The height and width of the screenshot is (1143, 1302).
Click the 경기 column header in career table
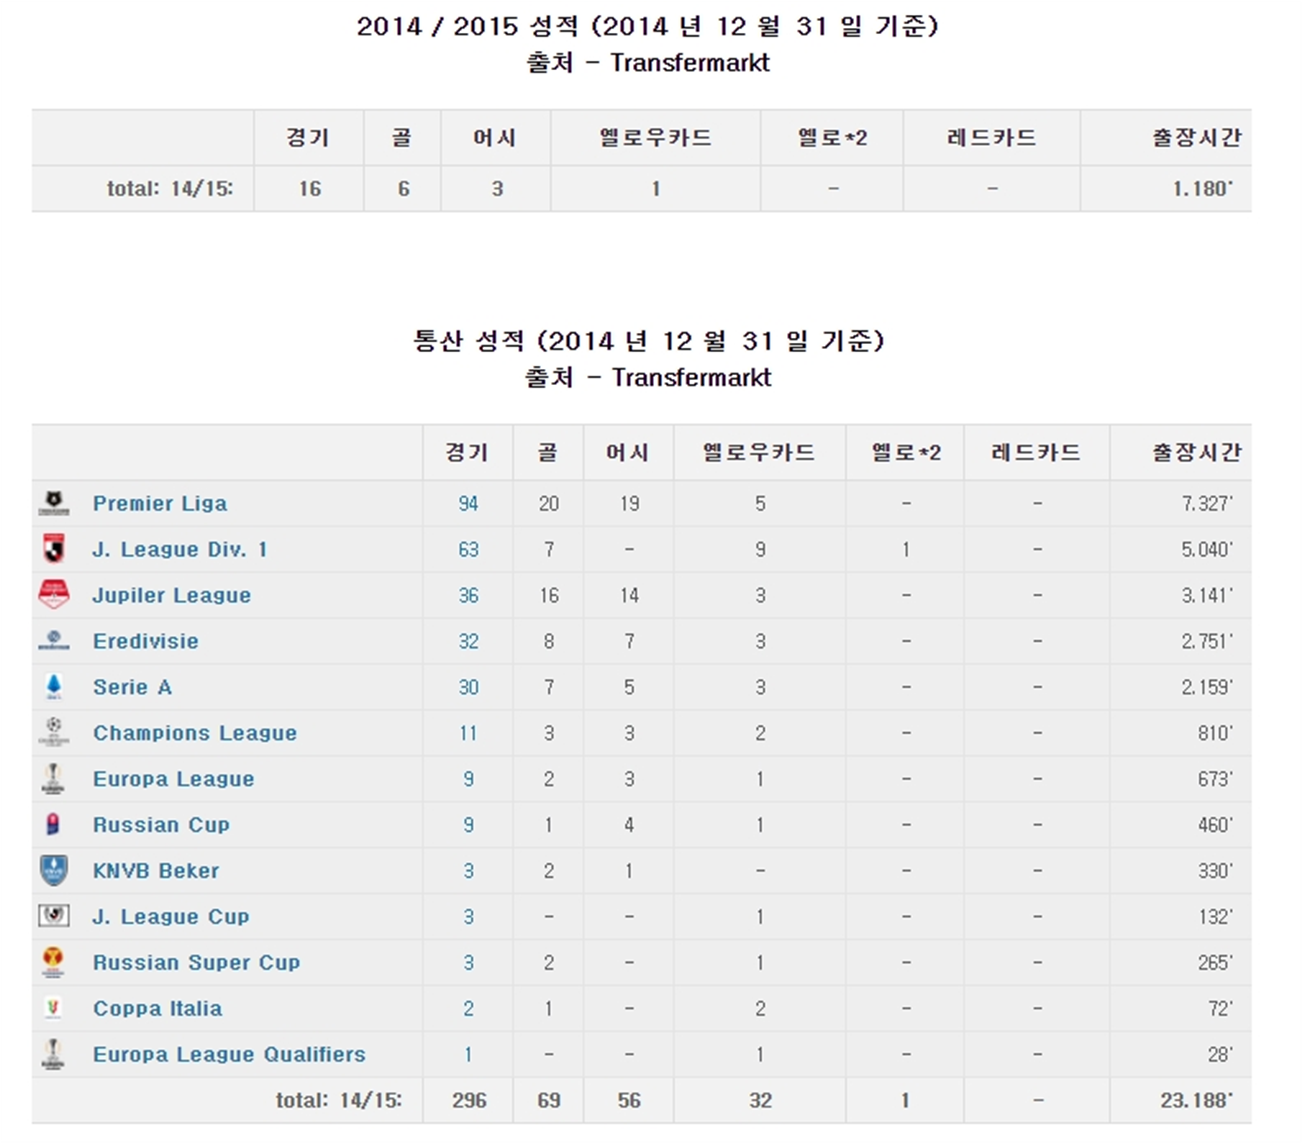click(x=467, y=453)
